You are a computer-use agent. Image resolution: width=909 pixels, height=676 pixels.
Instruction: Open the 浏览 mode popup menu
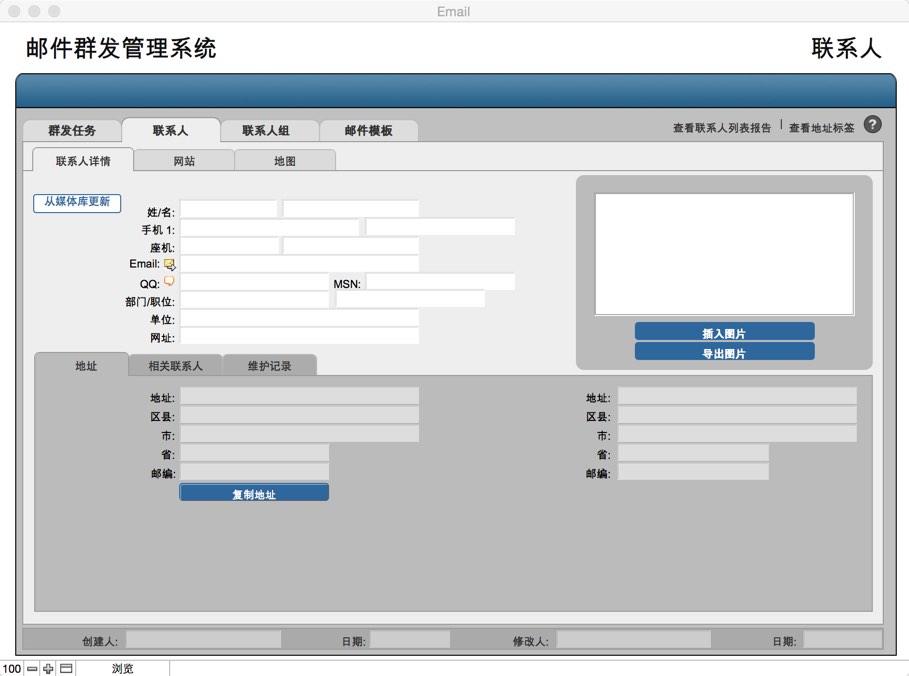tap(122, 668)
